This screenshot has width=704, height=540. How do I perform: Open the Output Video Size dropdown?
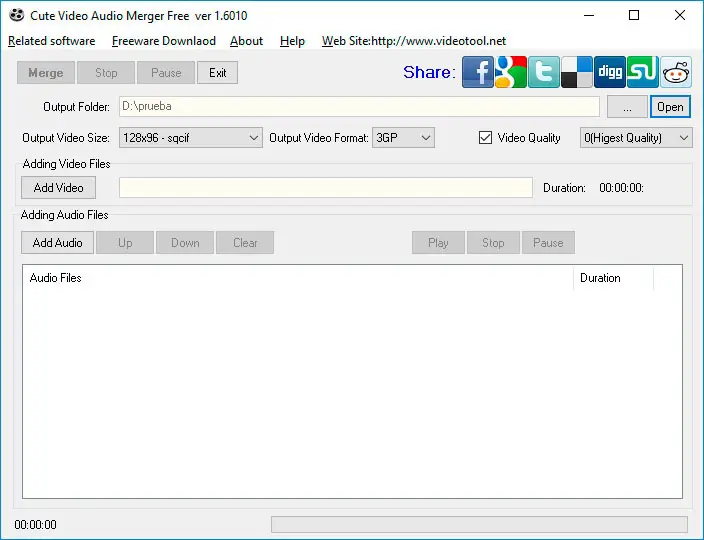pos(190,138)
